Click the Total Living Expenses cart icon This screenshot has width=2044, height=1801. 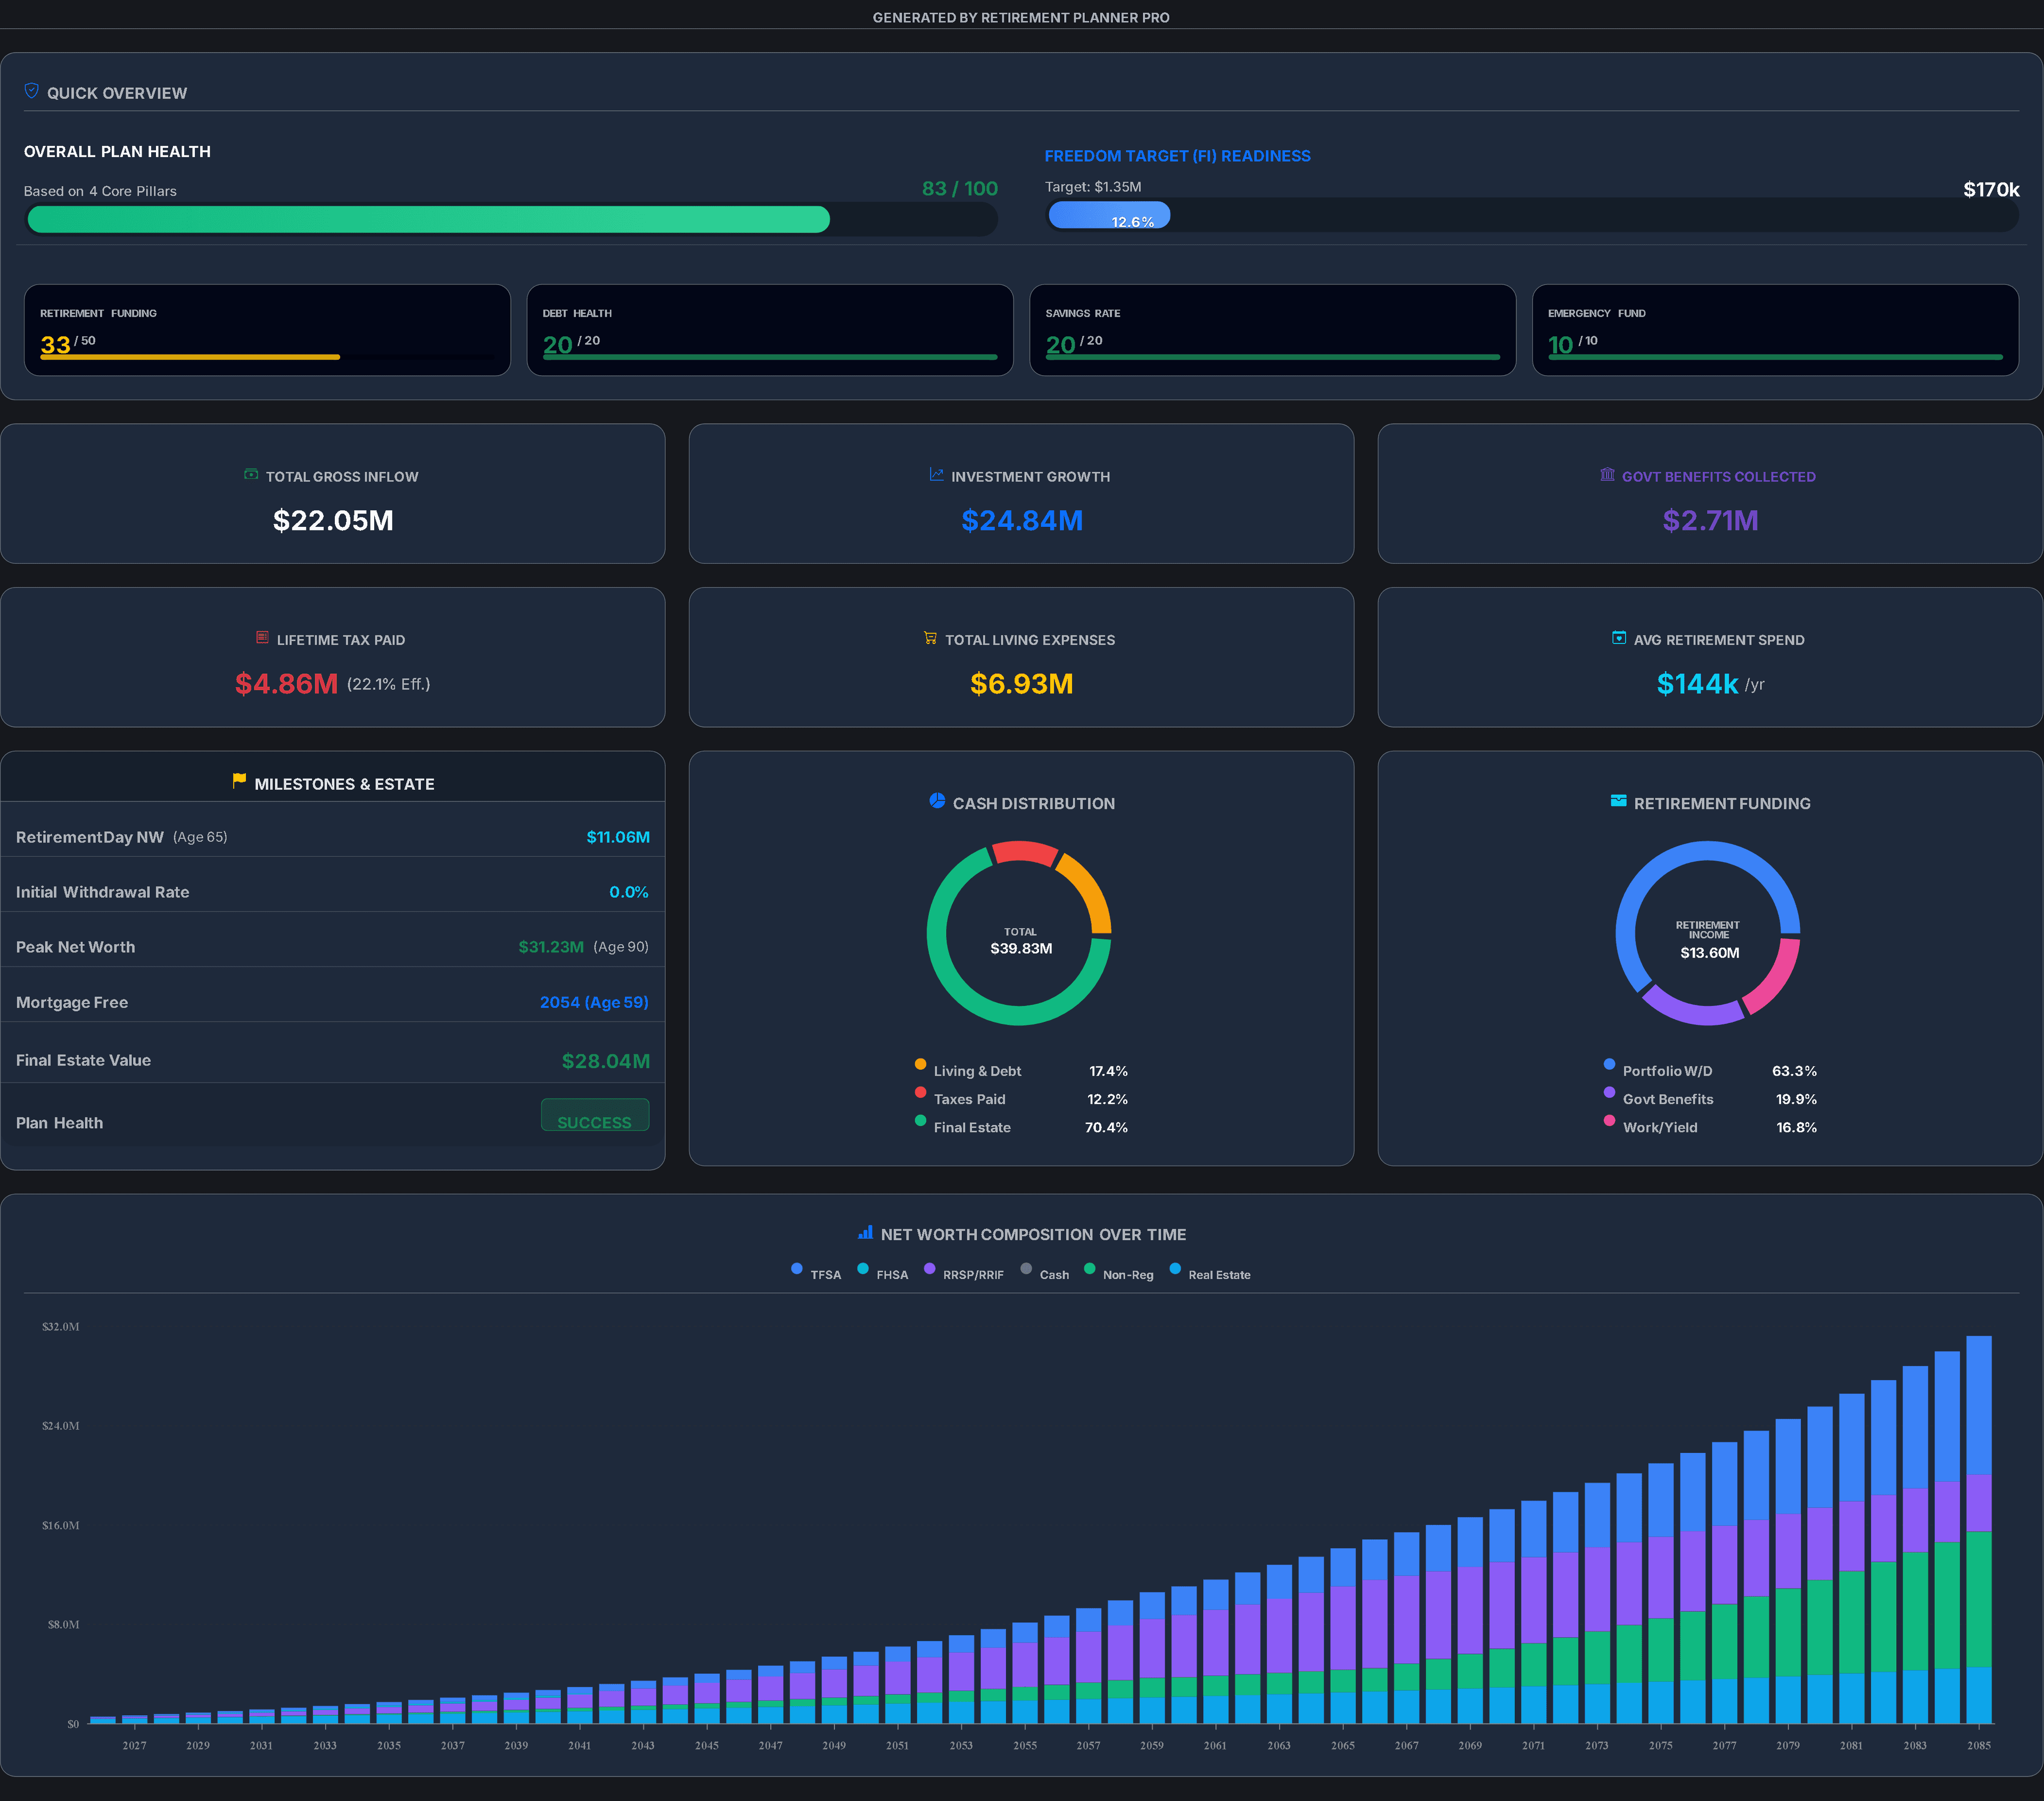coord(930,638)
